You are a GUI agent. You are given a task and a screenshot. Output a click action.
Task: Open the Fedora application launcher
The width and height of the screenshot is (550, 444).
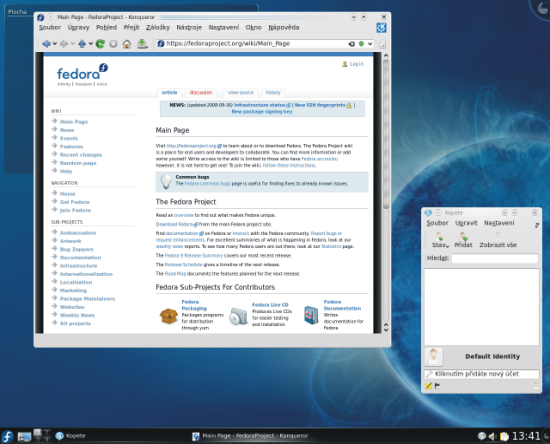pyautogui.click(x=7, y=436)
